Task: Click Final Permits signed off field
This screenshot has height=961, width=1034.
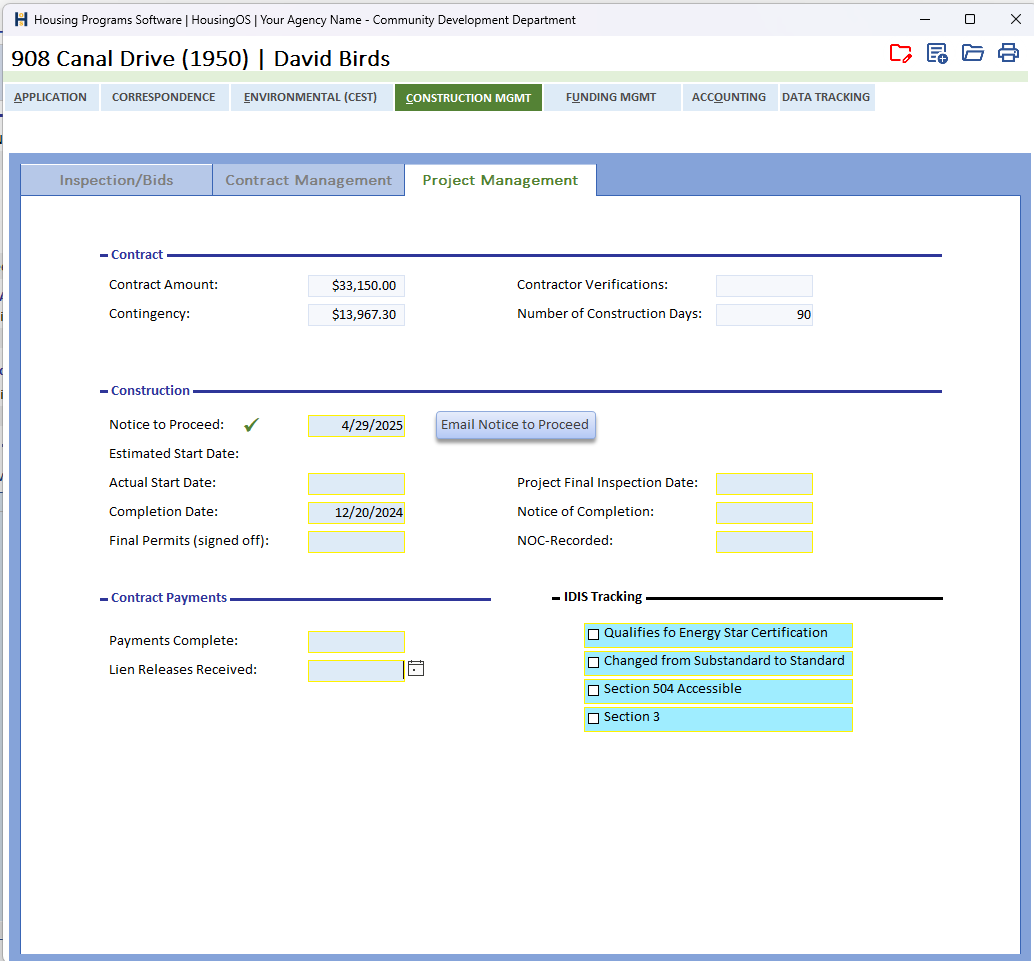Action: pyautogui.click(x=356, y=542)
